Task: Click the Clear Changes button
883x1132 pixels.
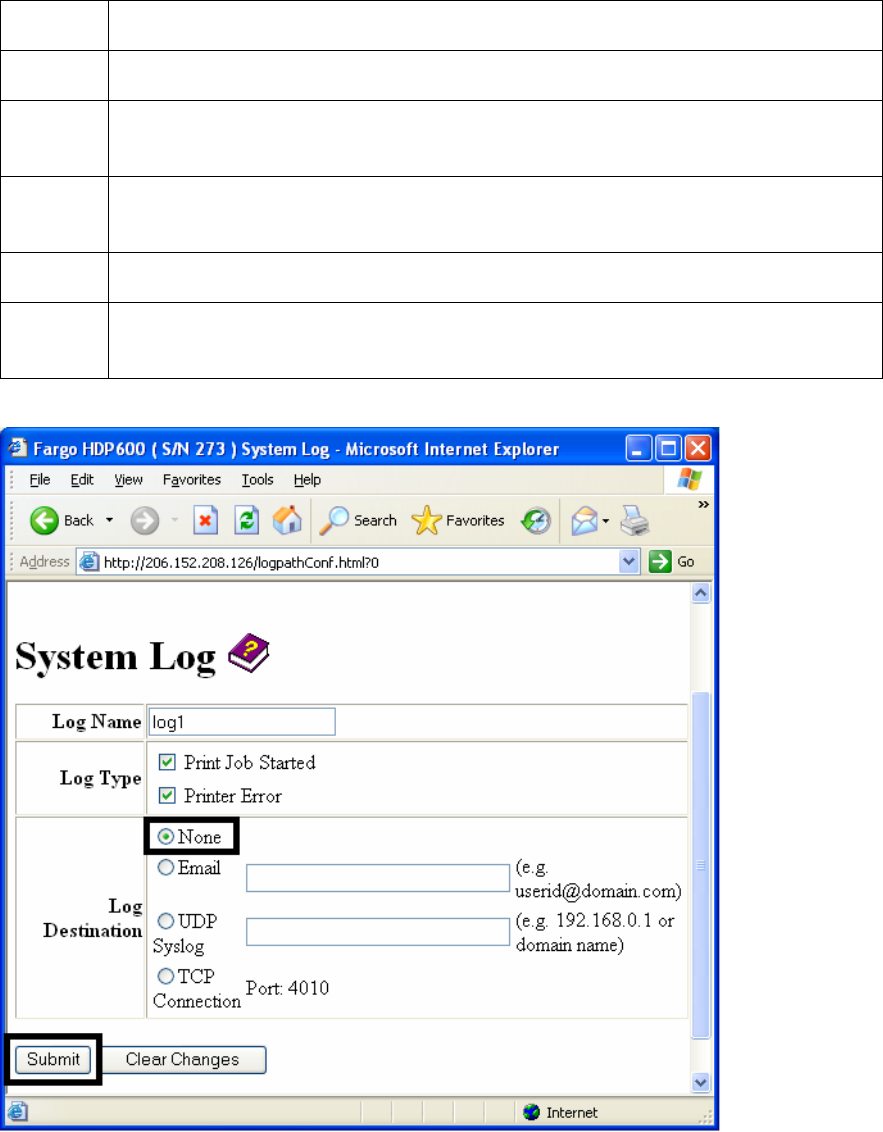Action: tap(184, 1059)
